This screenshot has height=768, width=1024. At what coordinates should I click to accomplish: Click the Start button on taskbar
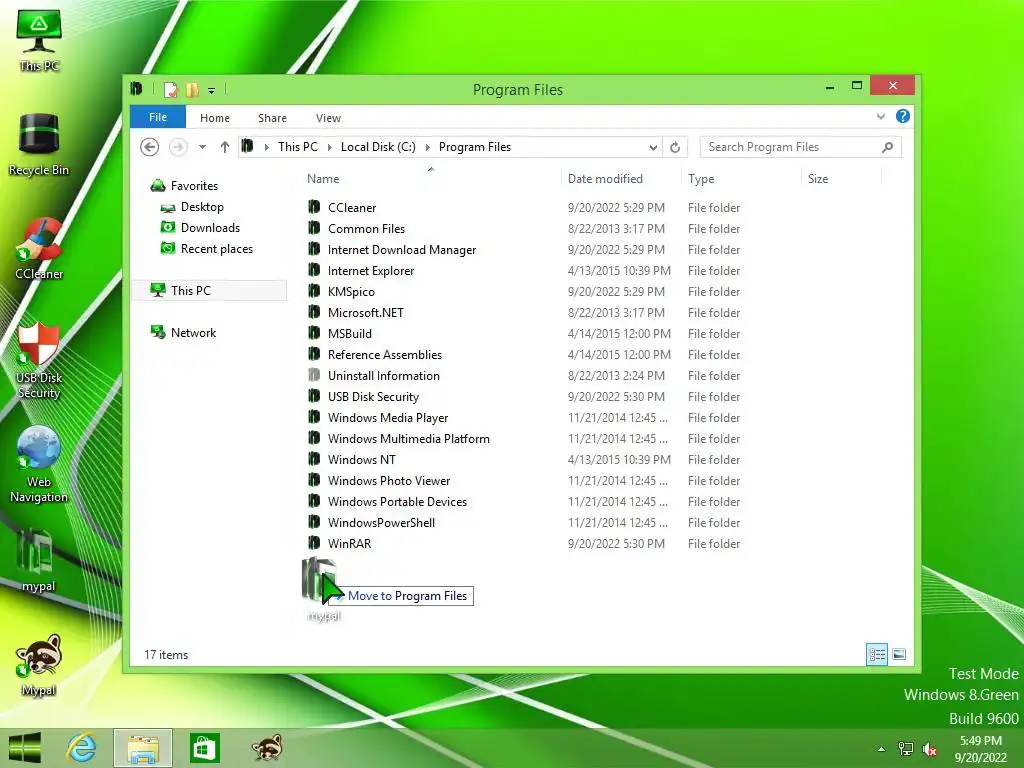(24, 748)
